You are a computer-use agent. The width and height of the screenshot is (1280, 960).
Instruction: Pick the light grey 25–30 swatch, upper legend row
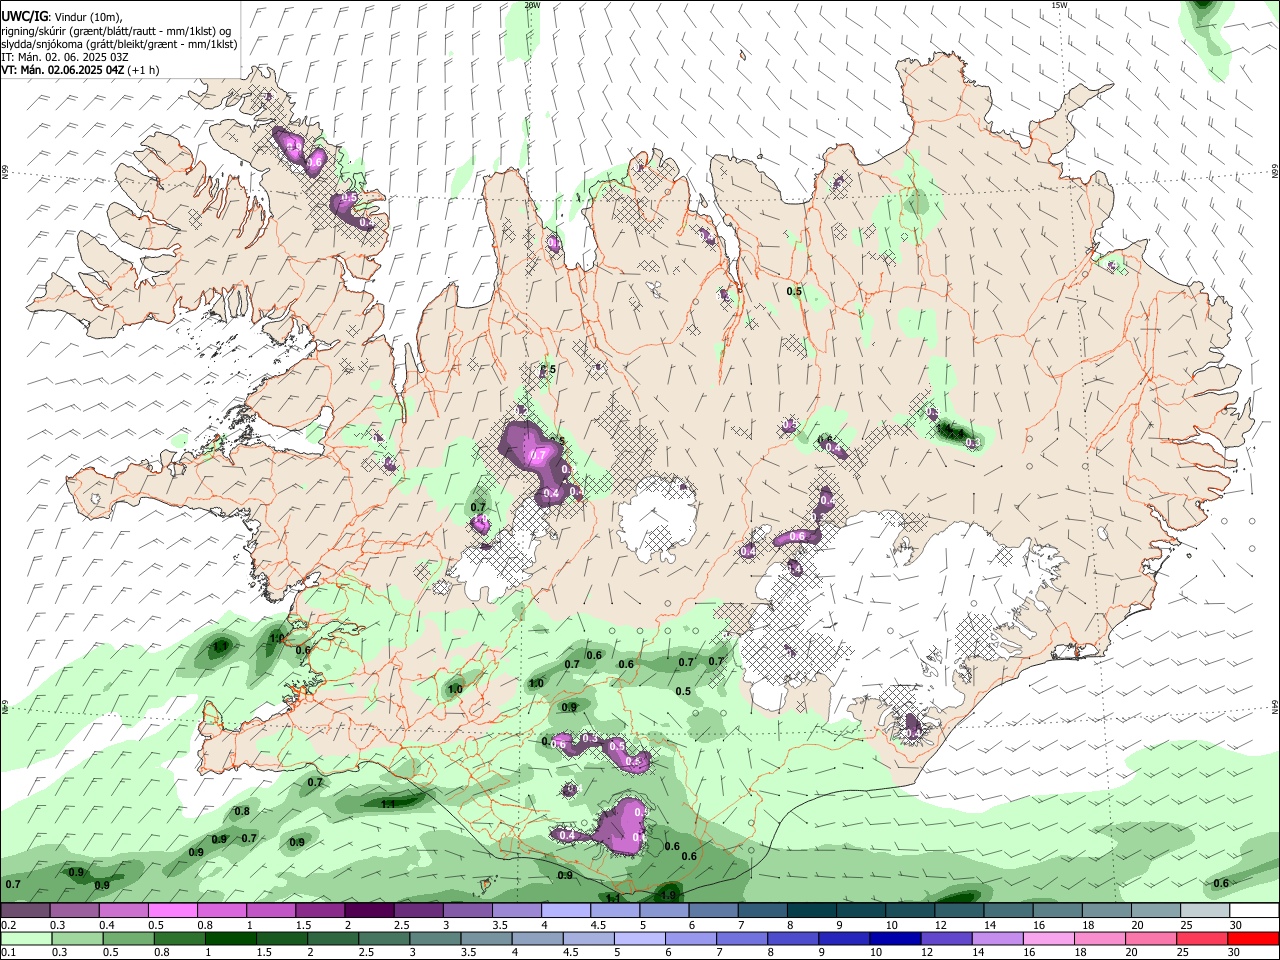coord(1205,910)
